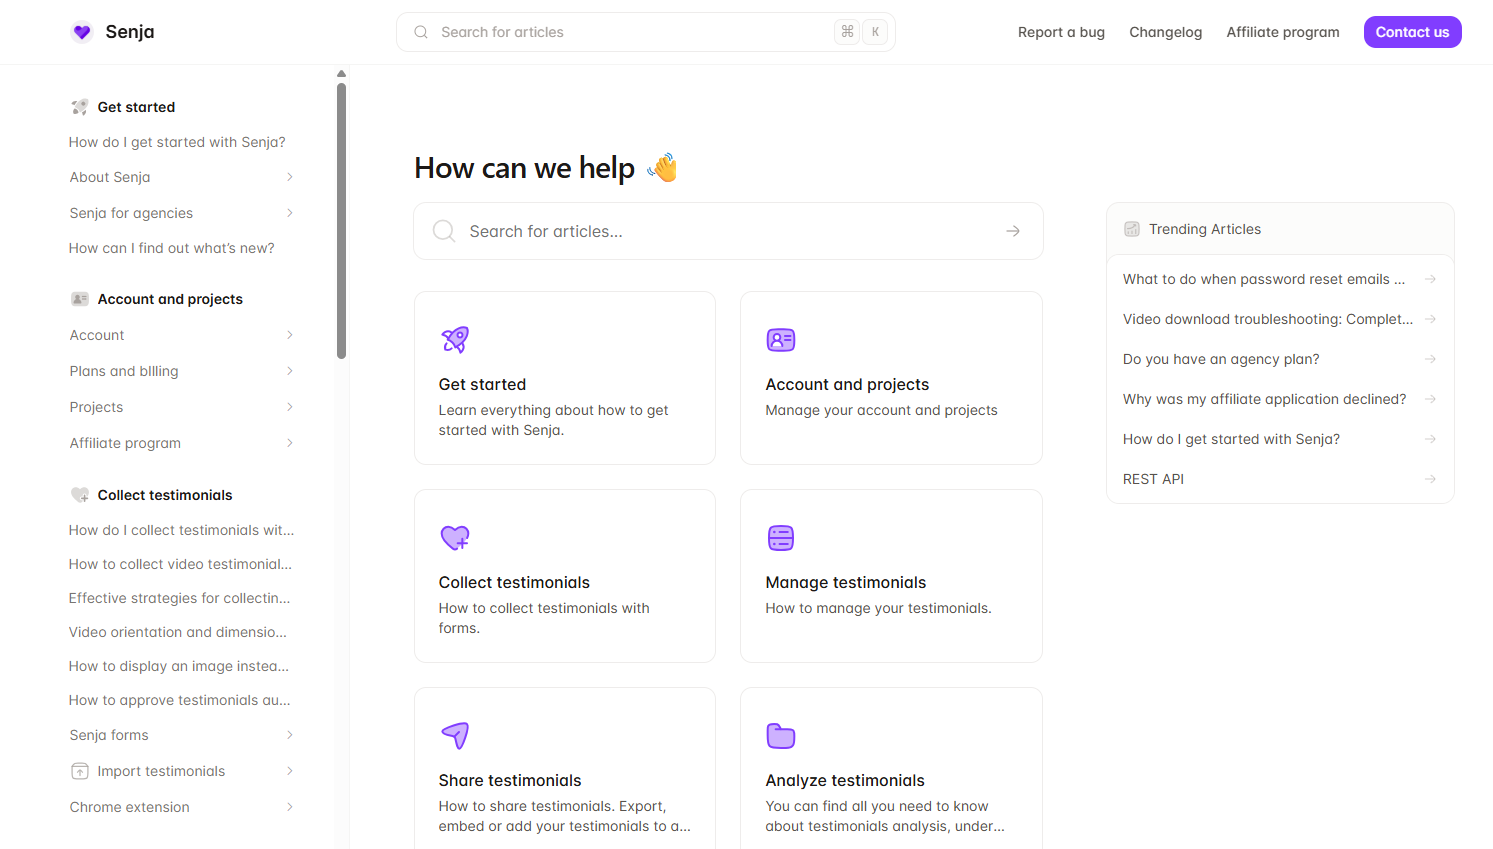1493x849 pixels.
Task: Expand Chrome extension chevron
Action: [290, 807]
